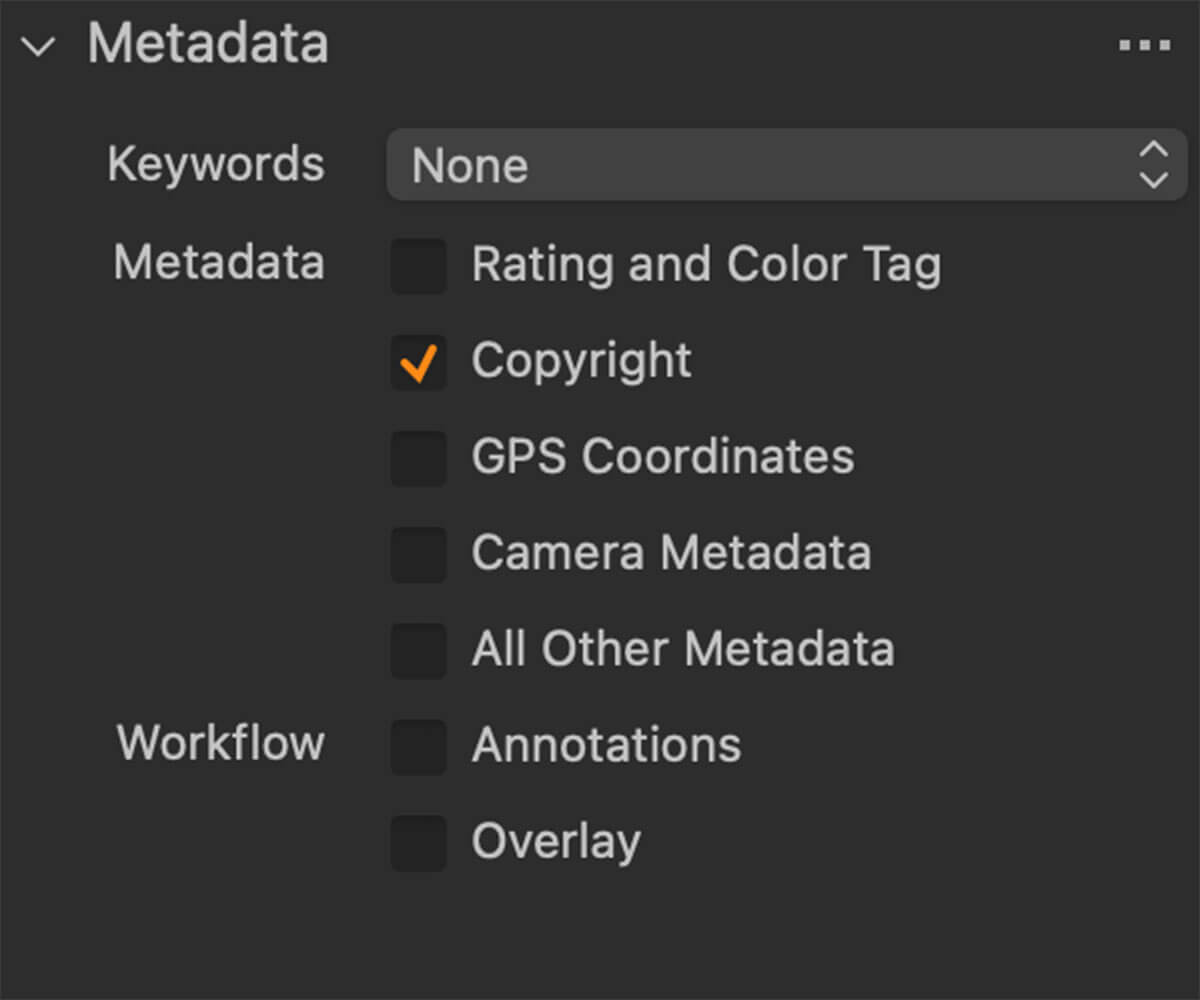The width and height of the screenshot is (1200, 1000).
Task: Click the All Other Metadata label text
Action: coord(683,650)
